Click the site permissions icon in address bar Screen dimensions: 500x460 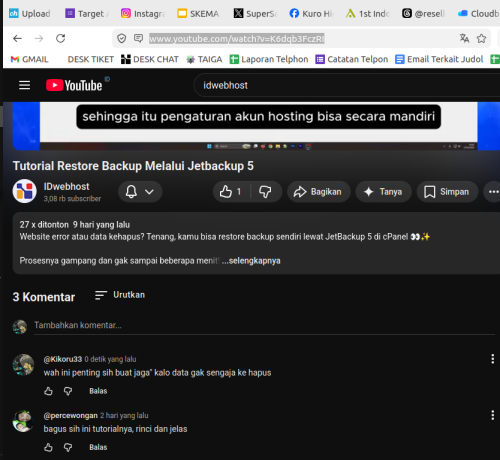pyautogui.click(x=138, y=38)
